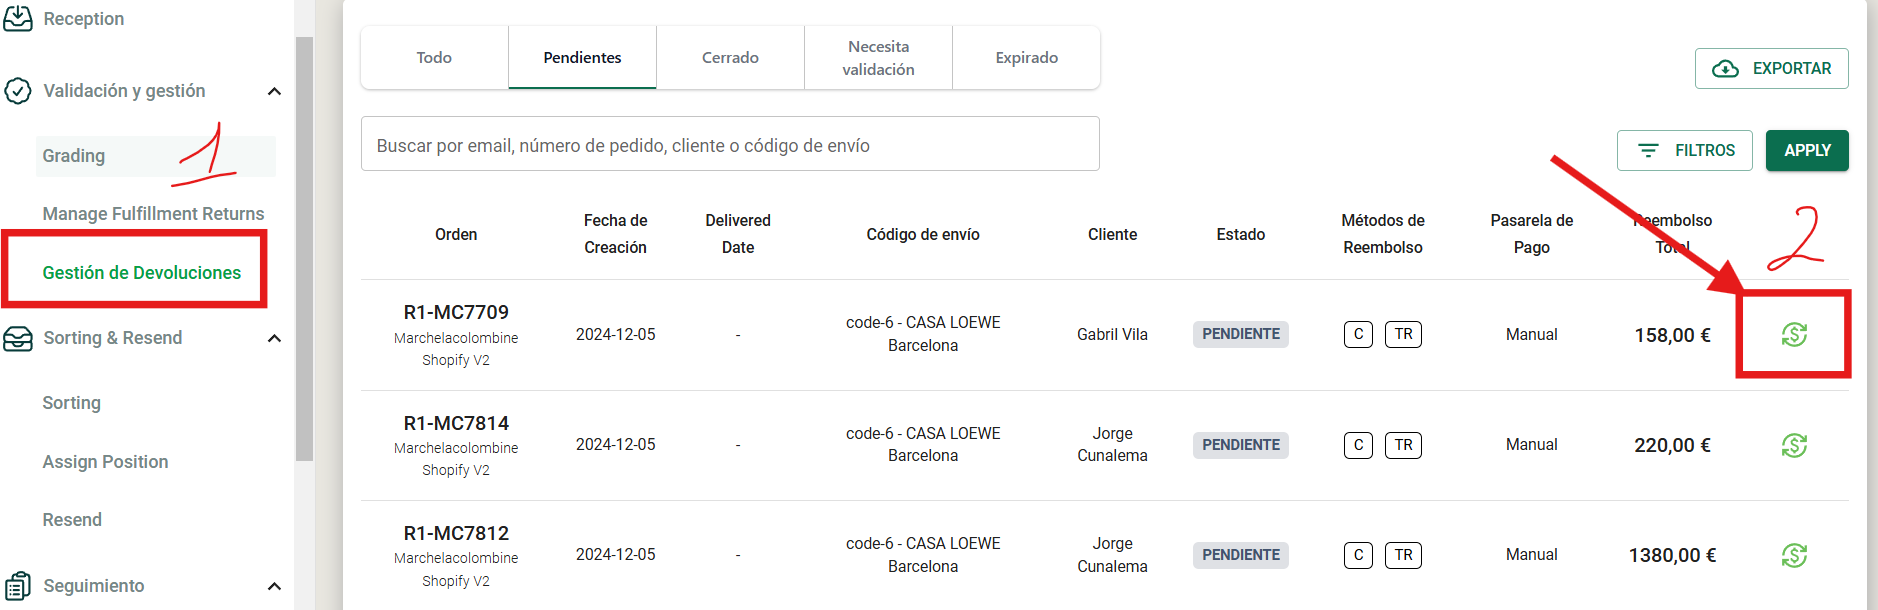
Task: Open the FILTROS button
Action: coord(1685,150)
